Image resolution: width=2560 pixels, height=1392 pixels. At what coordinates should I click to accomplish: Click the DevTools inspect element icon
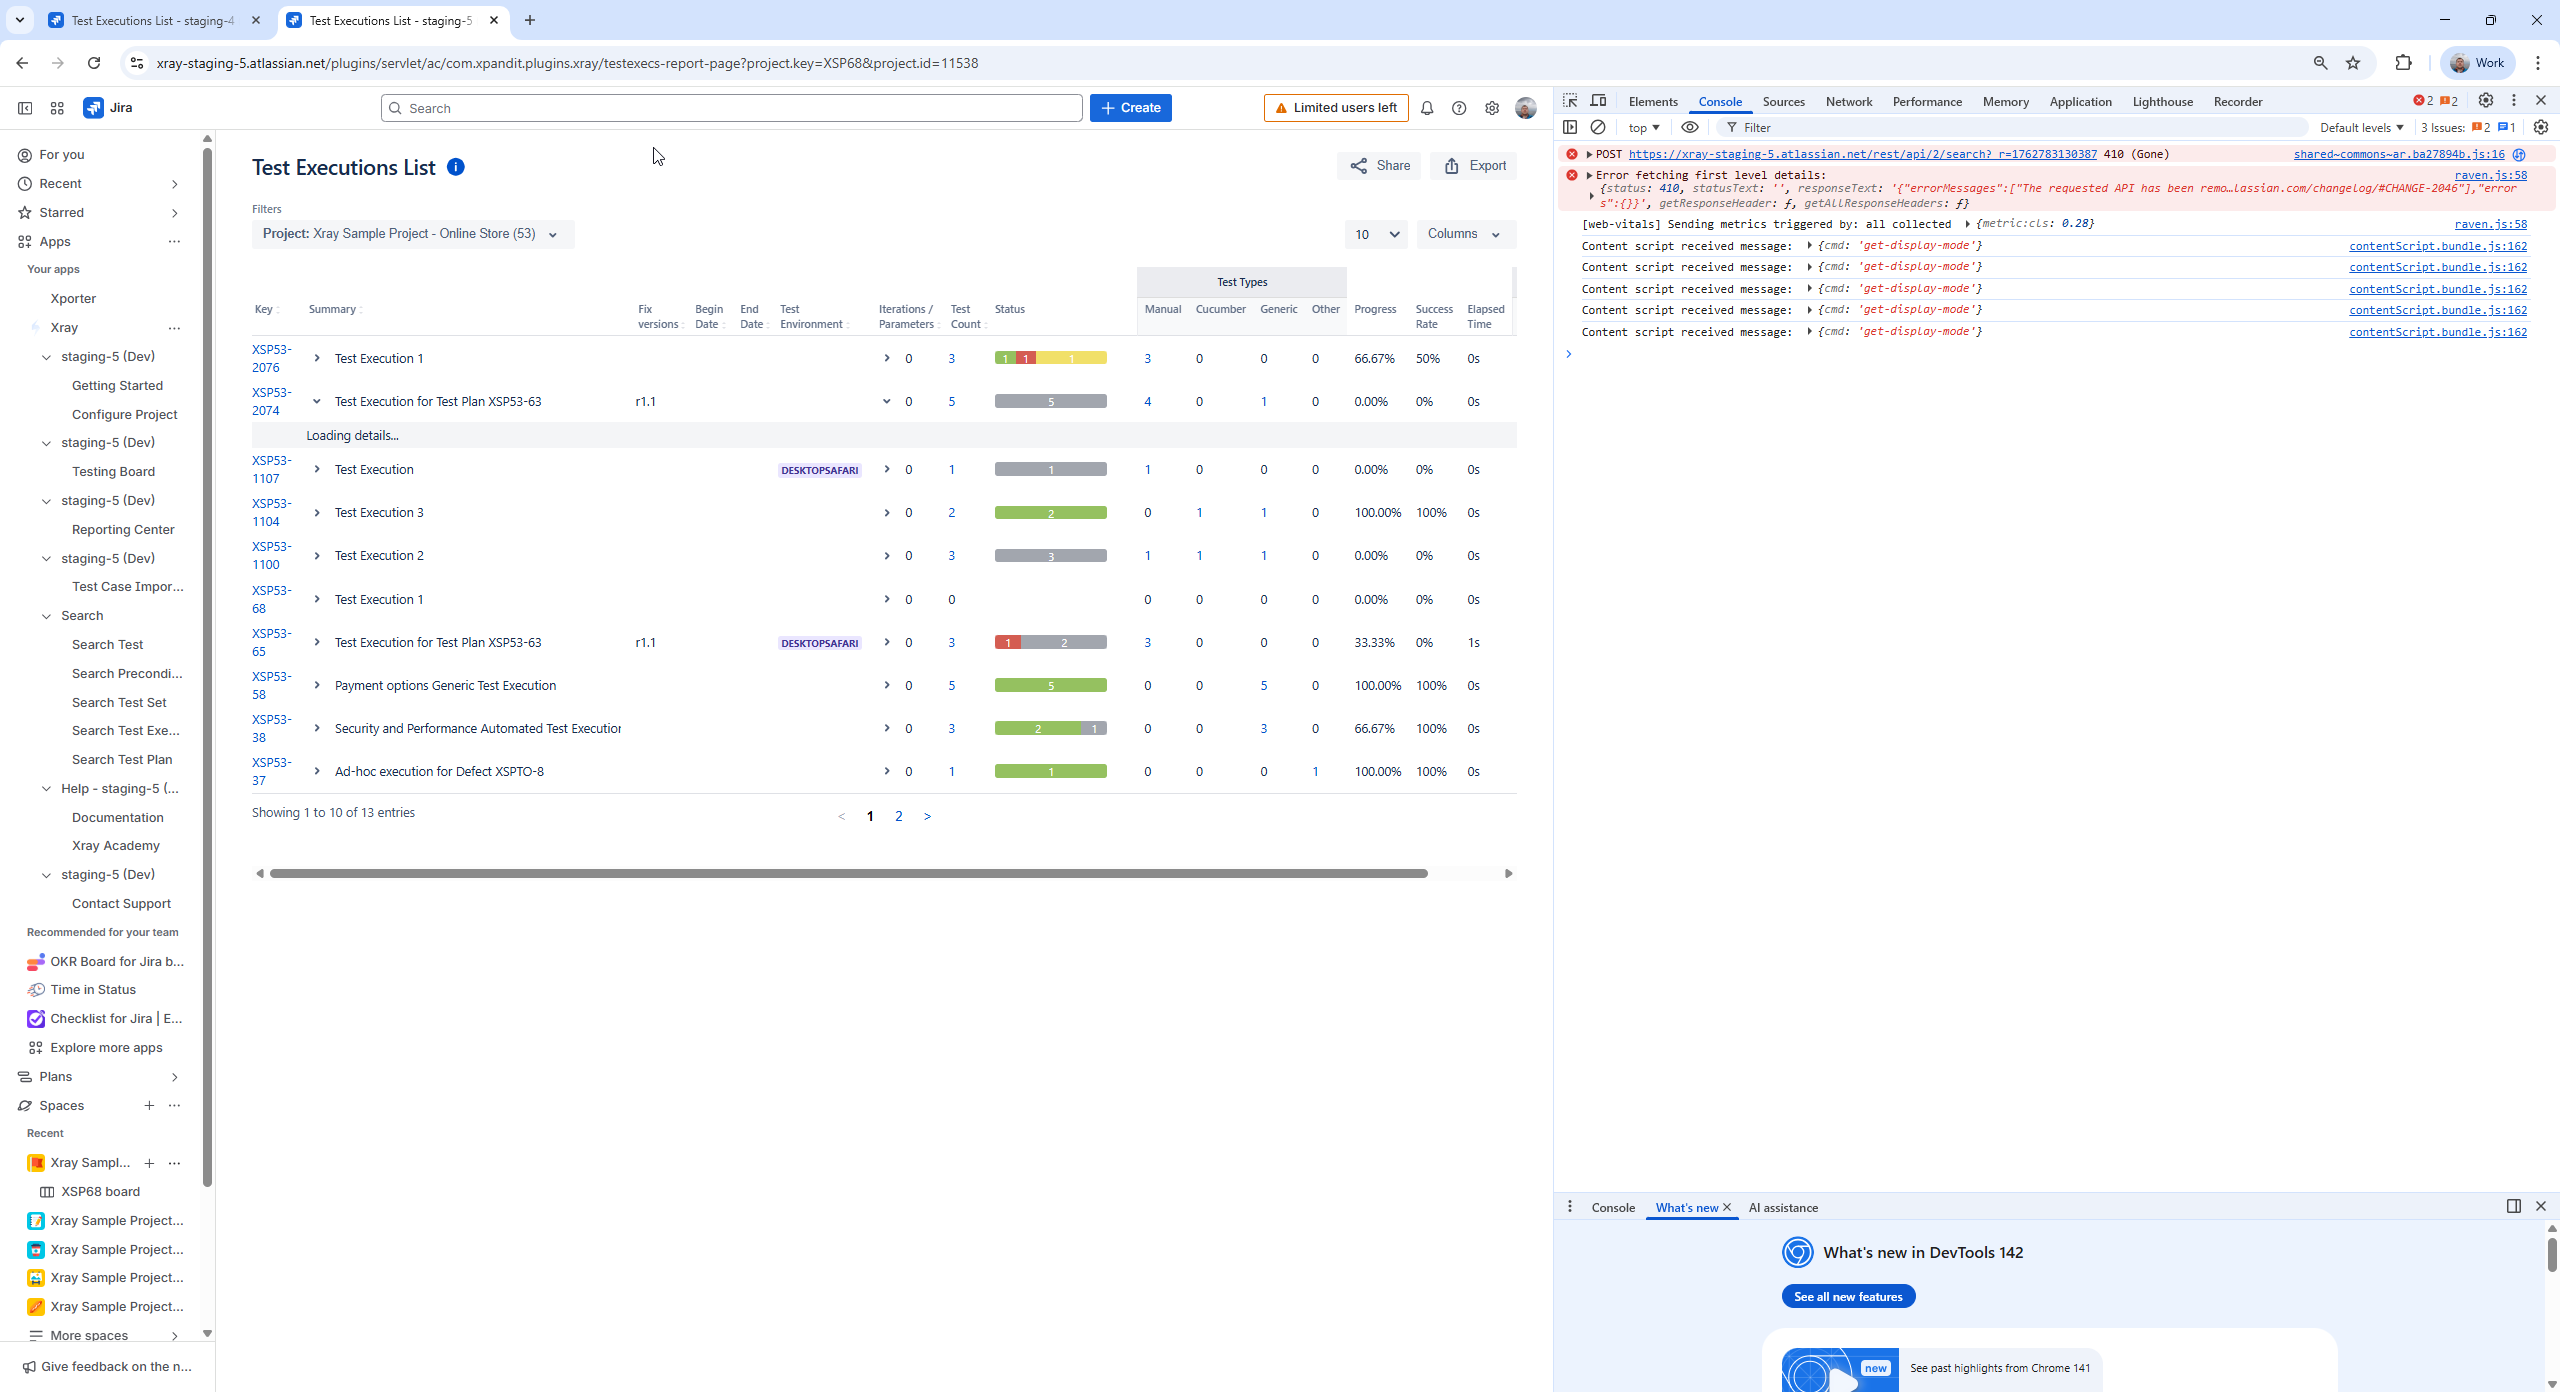(1570, 101)
